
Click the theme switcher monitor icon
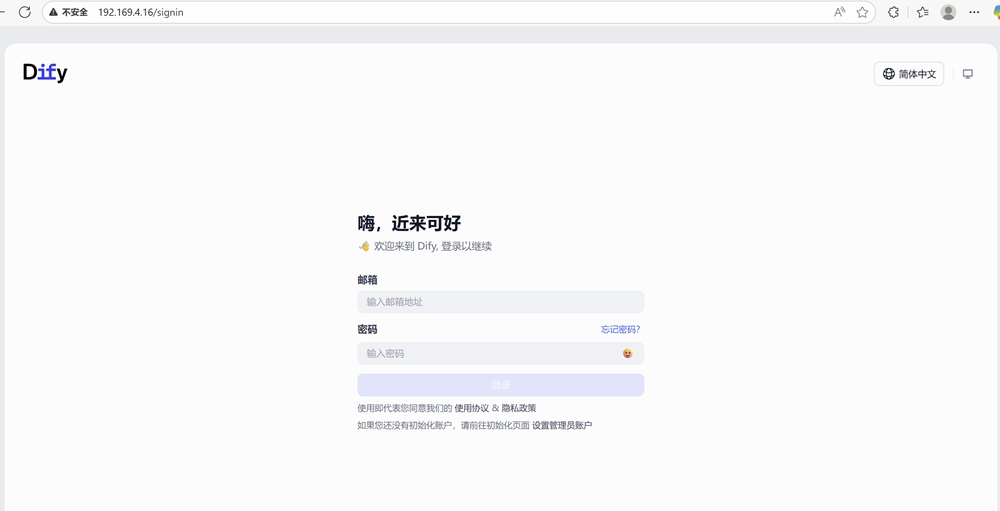pyautogui.click(x=967, y=74)
